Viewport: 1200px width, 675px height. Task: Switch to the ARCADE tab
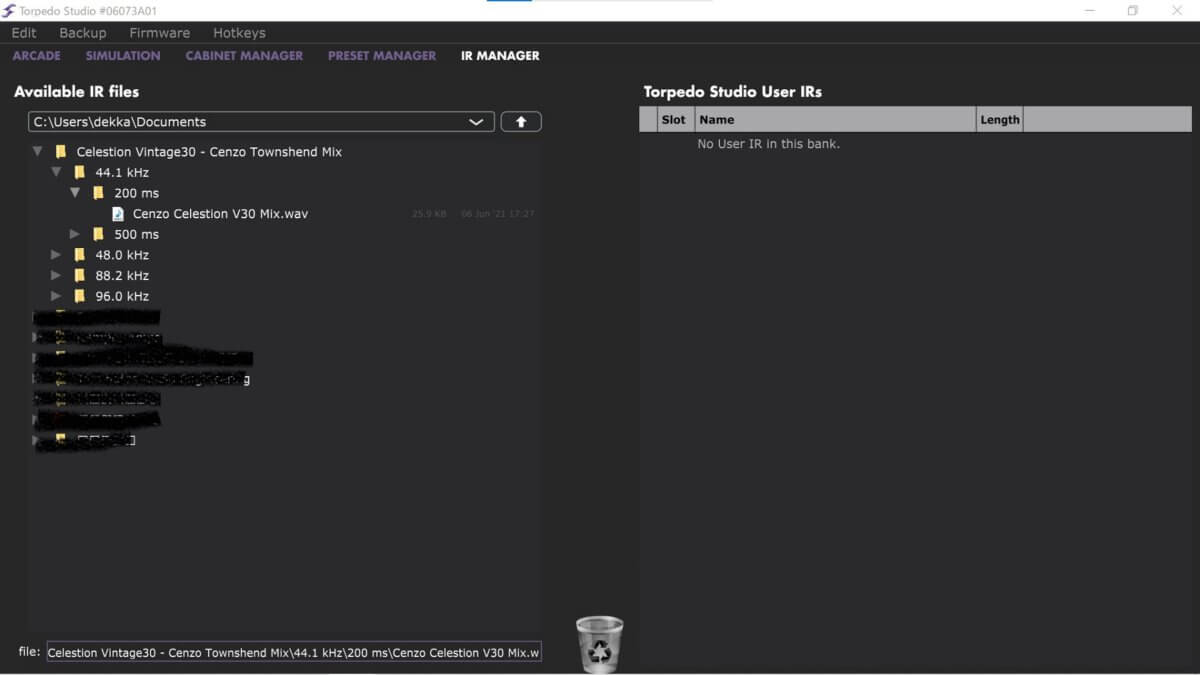[37, 56]
